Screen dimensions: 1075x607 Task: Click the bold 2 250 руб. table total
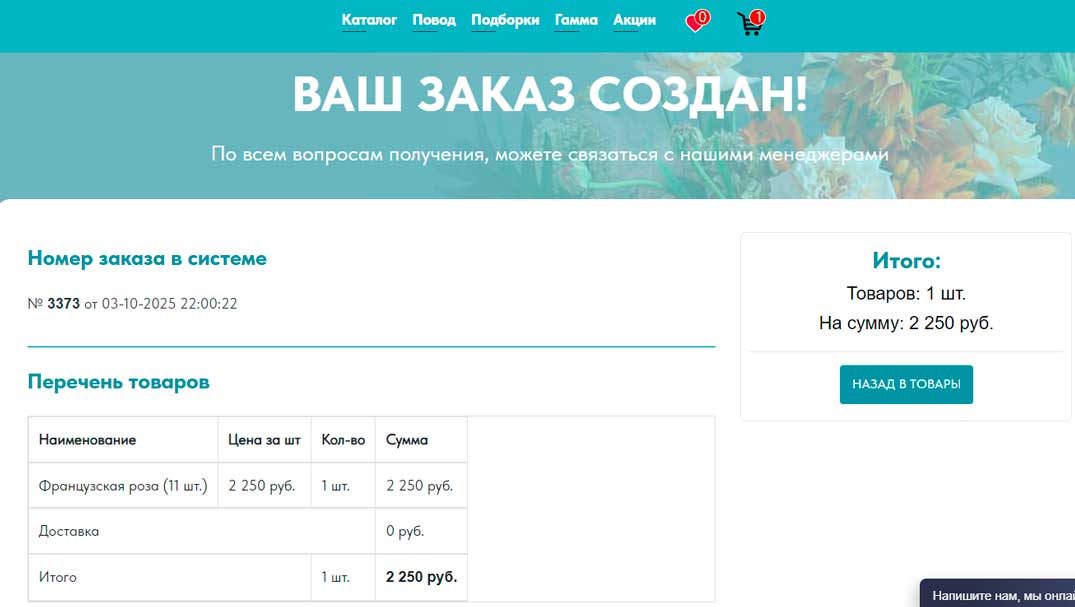(x=421, y=577)
